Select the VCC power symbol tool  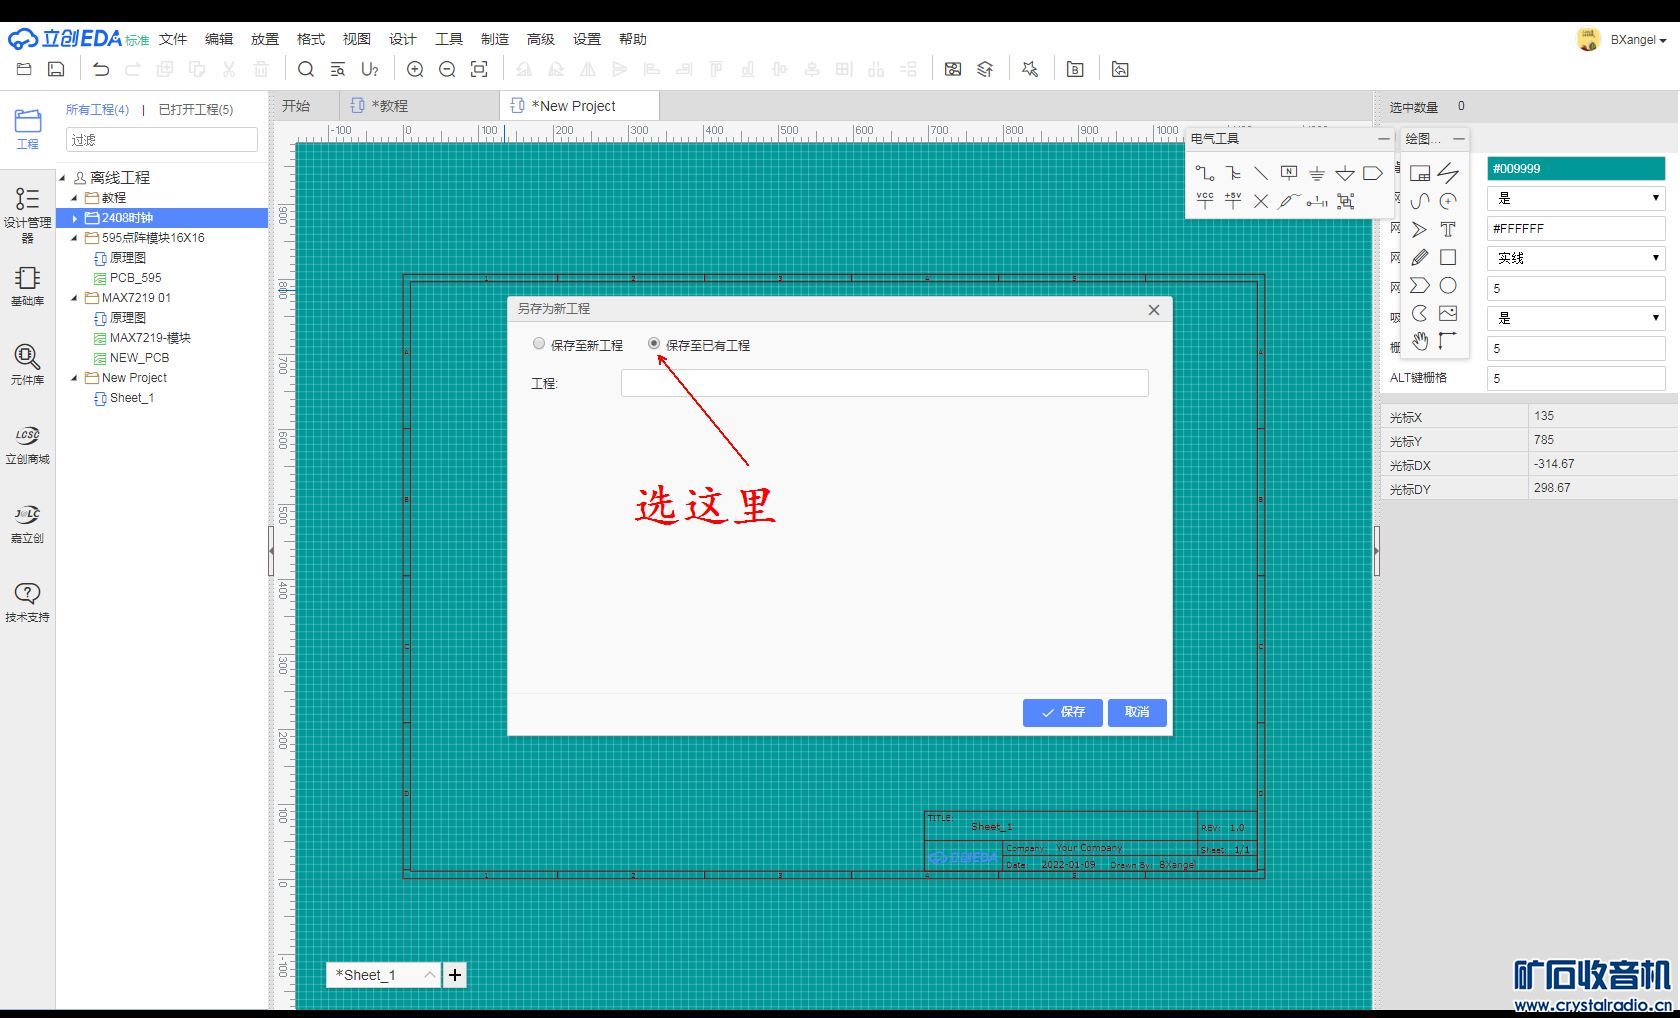coord(1205,201)
